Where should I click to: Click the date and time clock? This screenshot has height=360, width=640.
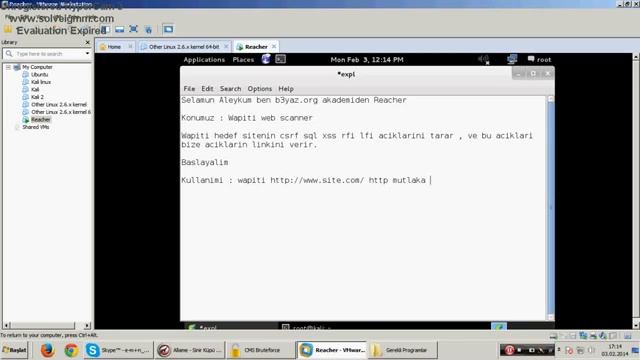[x=367, y=60]
